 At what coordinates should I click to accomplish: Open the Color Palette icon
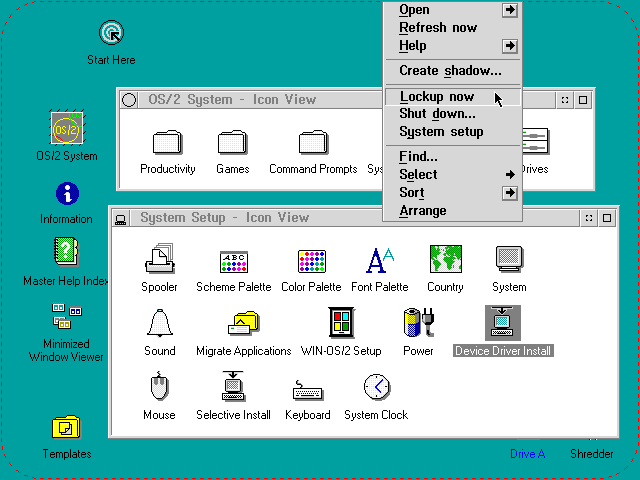coord(311,261)
